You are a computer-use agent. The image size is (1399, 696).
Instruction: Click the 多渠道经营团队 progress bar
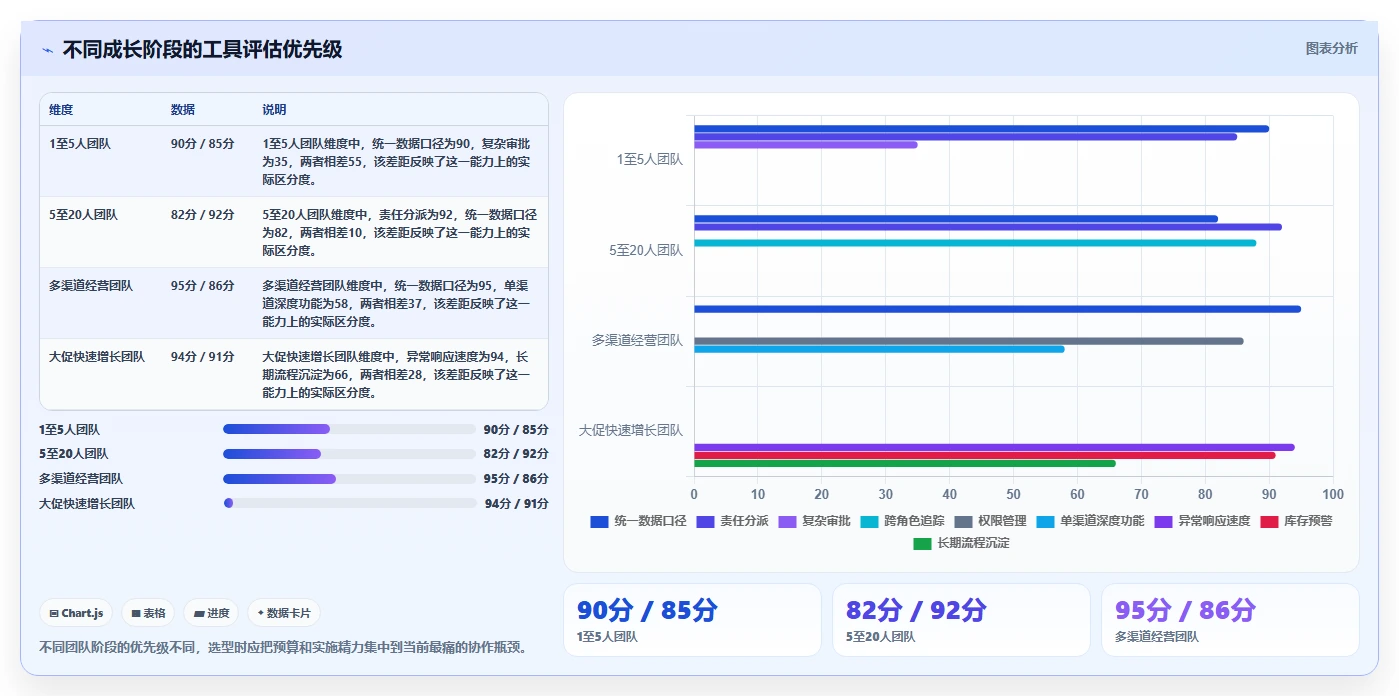tap(349, 479)
